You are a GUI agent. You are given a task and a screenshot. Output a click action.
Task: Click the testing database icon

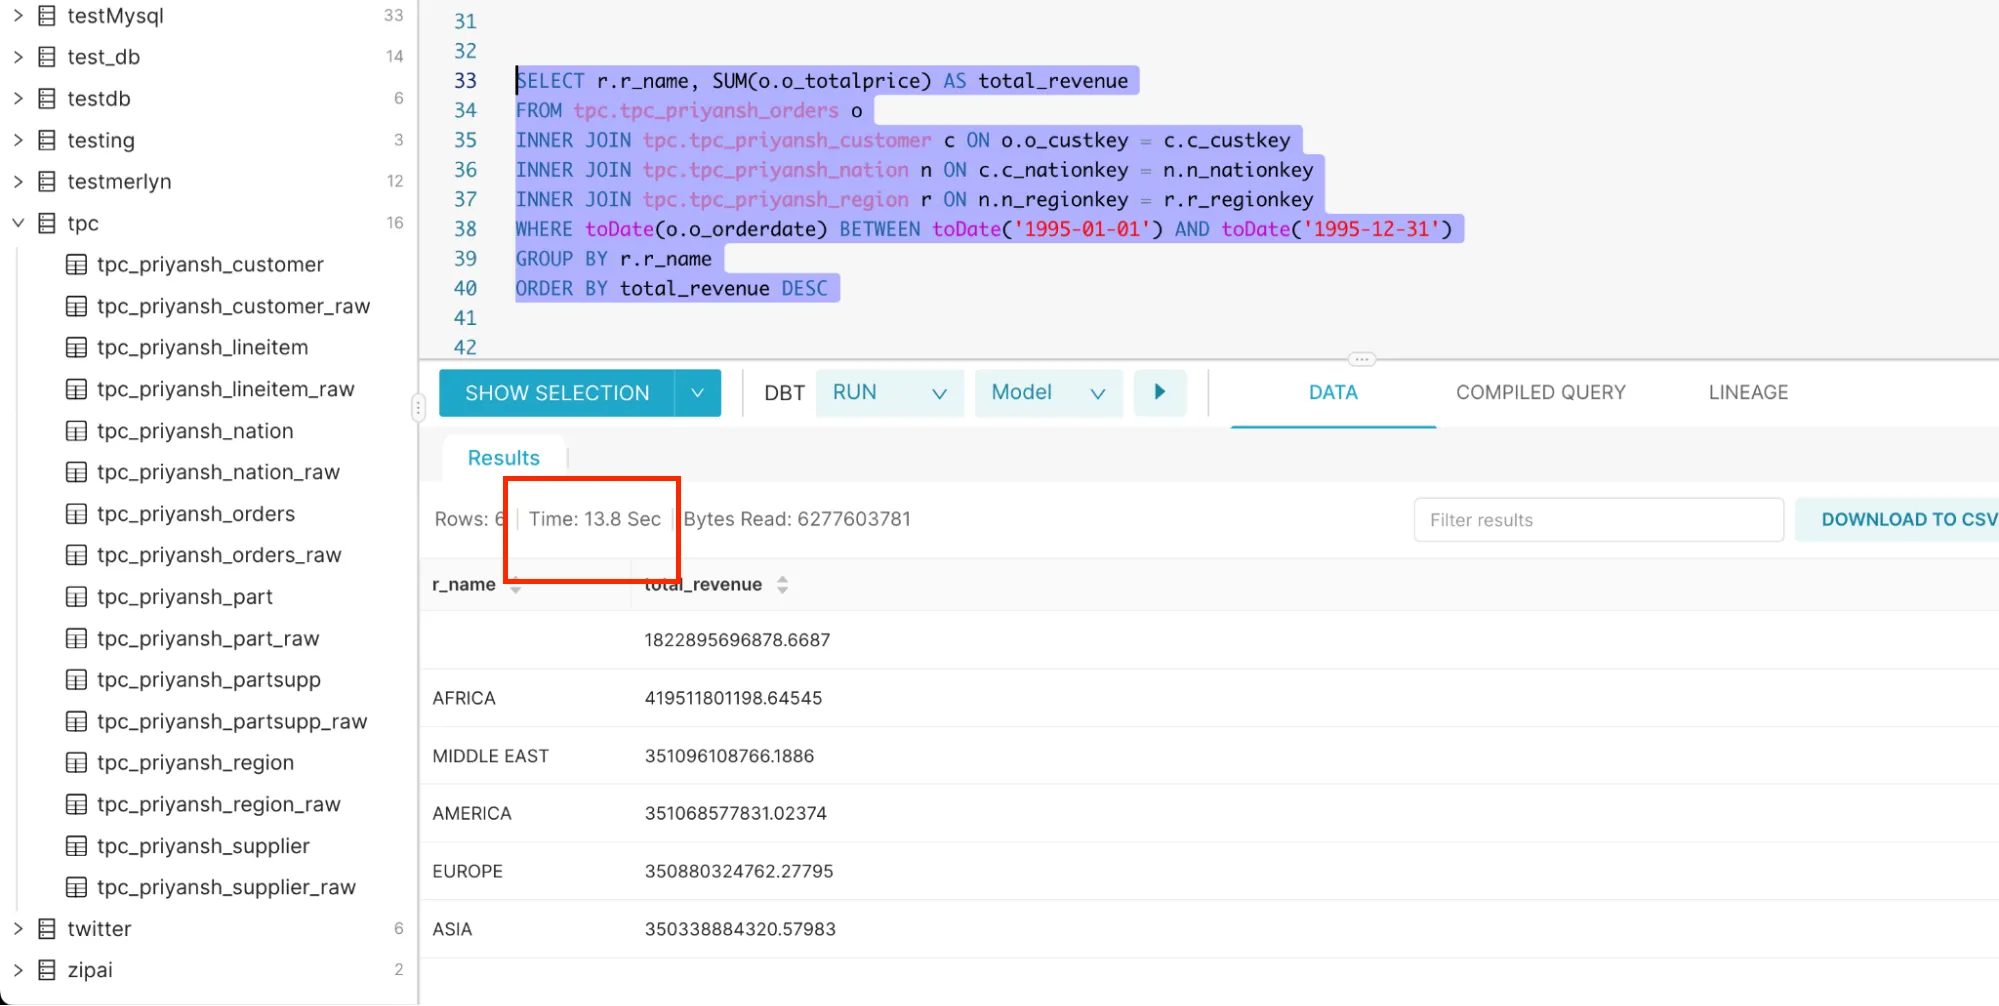pos(47,140)
